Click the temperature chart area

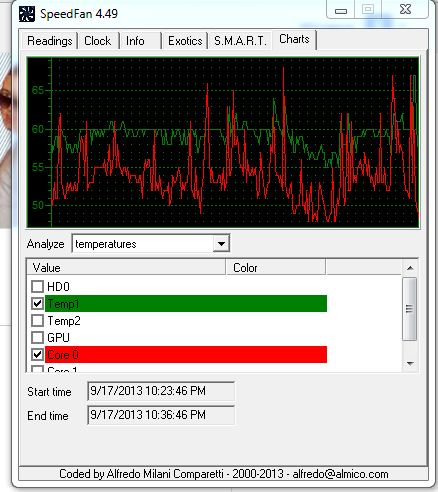223,142
